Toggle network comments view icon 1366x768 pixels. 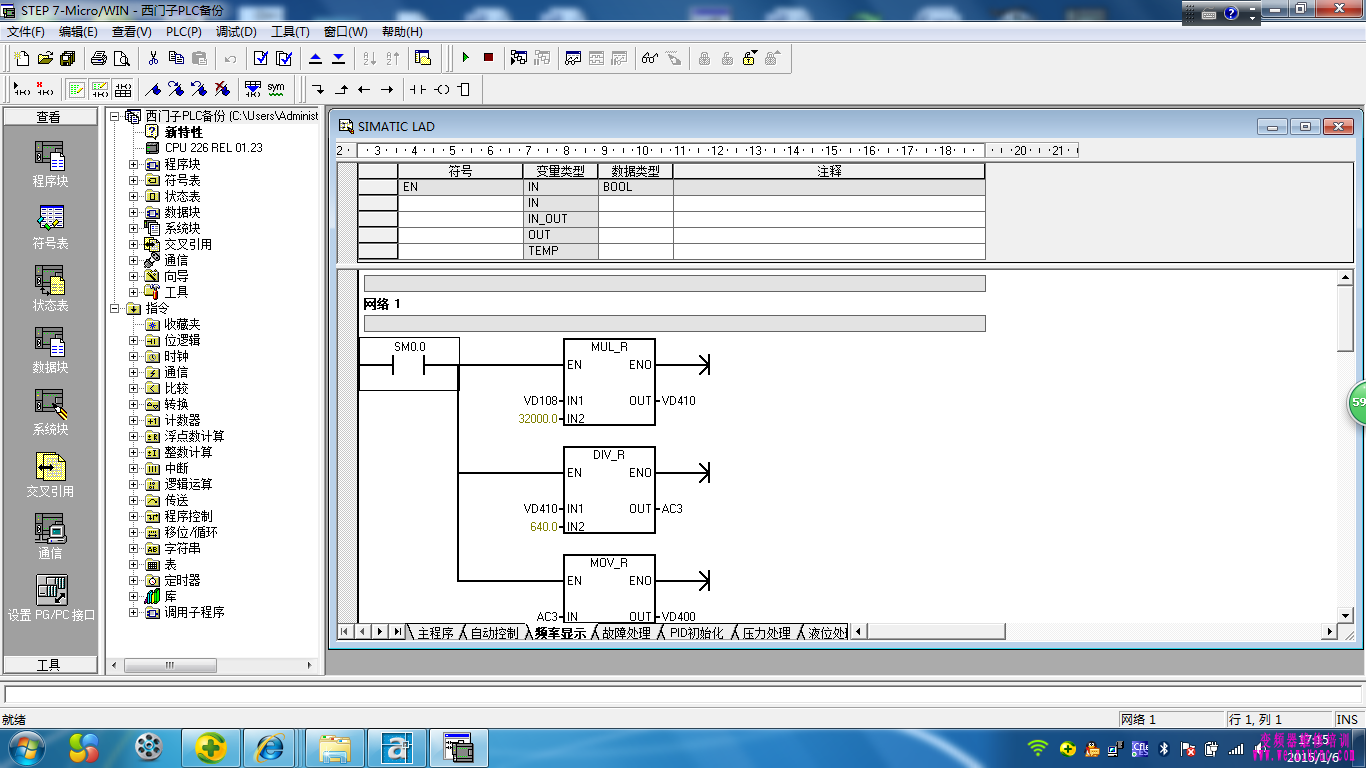[100, 89]
